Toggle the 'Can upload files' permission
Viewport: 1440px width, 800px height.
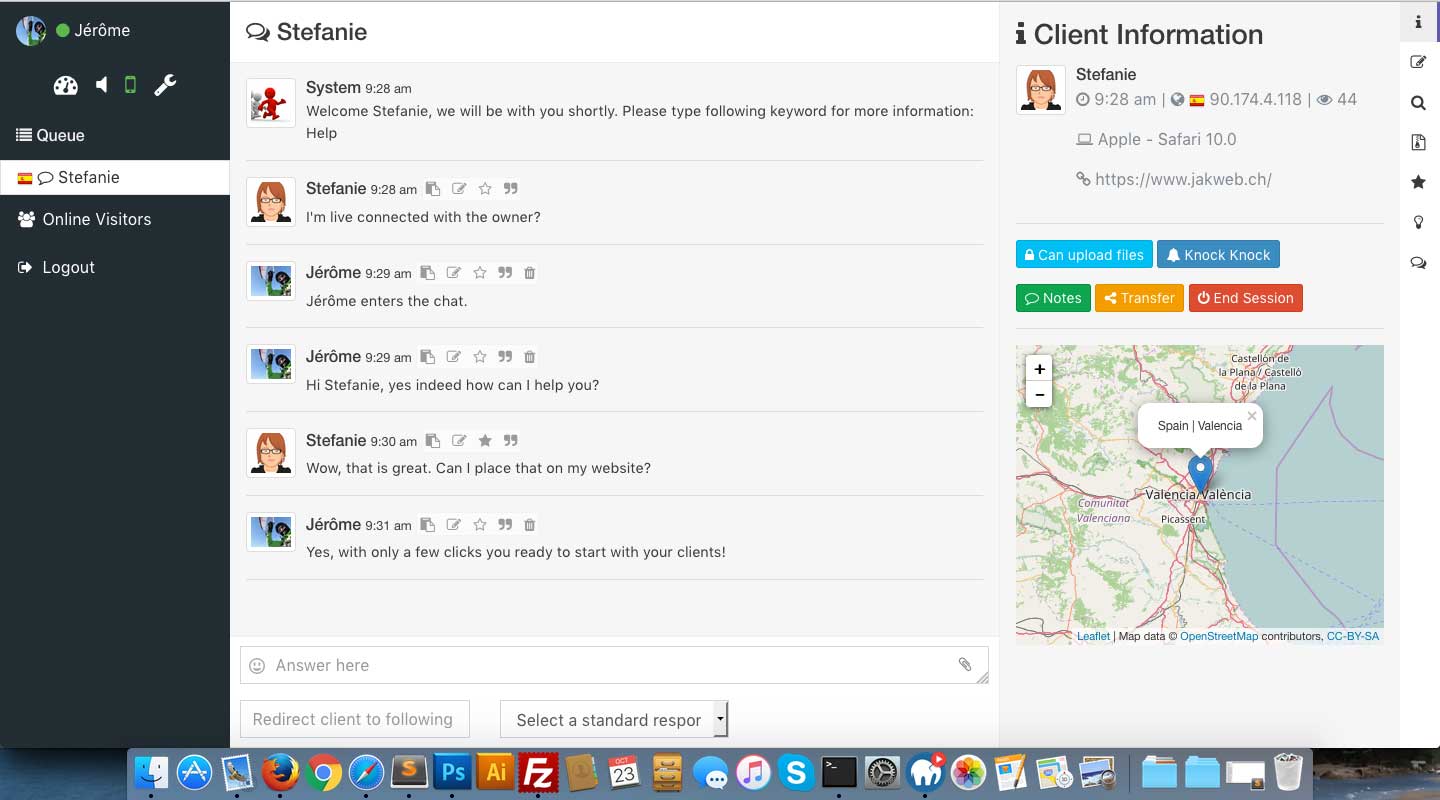1084,255
